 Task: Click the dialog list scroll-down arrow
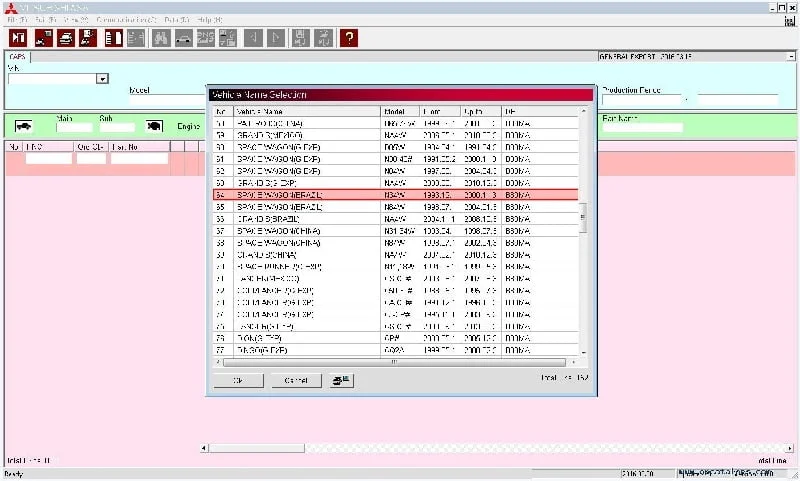583,352
